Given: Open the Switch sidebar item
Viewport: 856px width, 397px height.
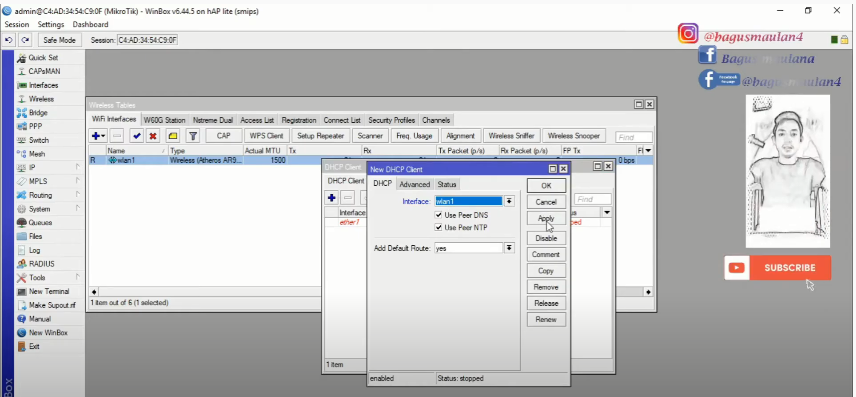Looking at the screenshot, I should tap(38, 140).
